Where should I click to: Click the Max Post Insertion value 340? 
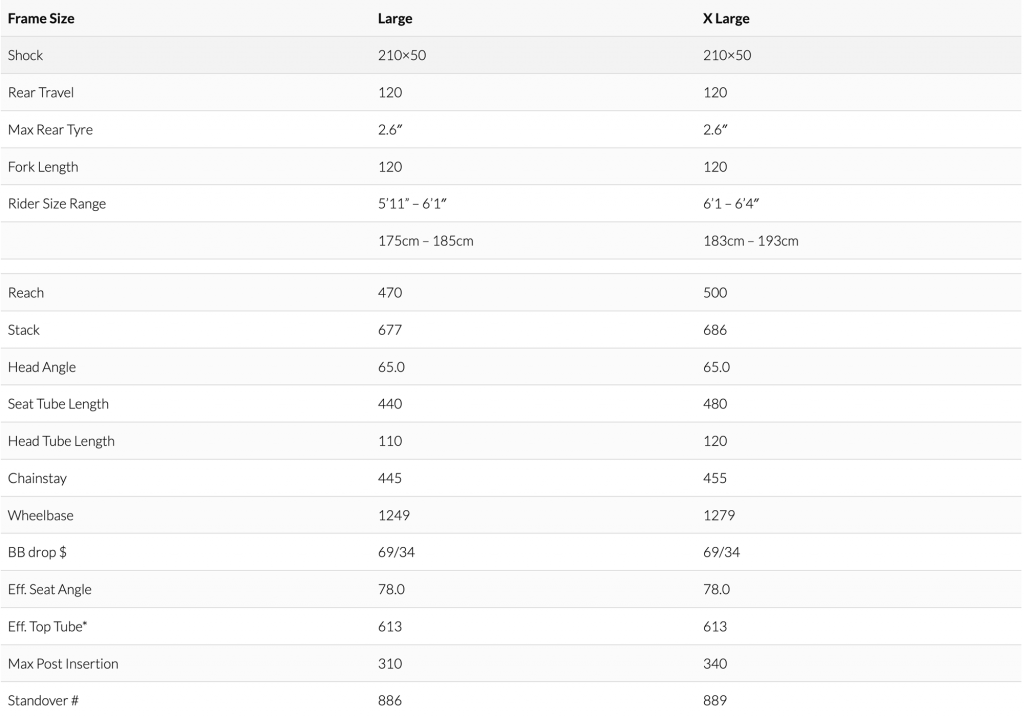715,663
